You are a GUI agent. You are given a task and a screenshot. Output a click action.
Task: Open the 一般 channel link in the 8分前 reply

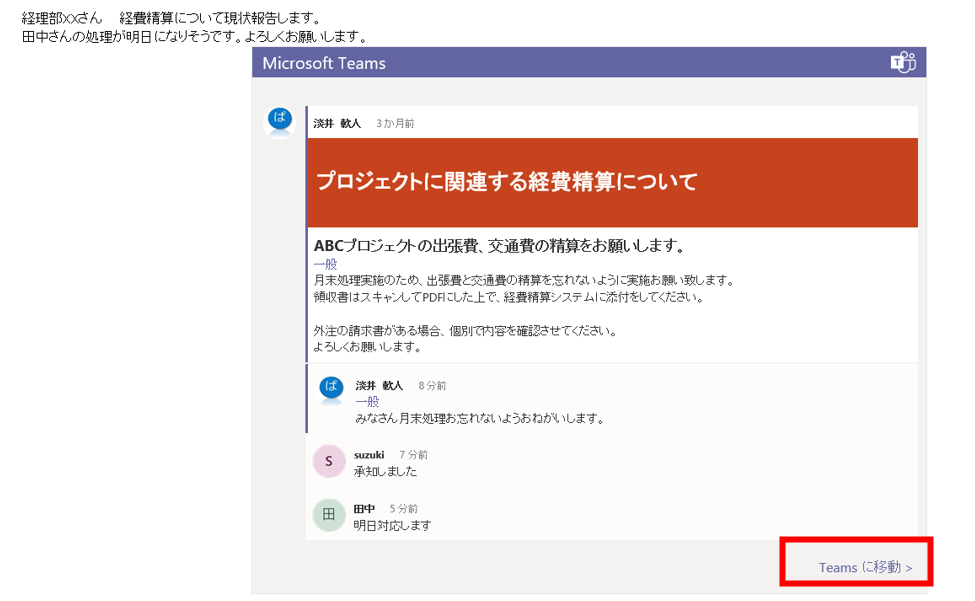367,401
